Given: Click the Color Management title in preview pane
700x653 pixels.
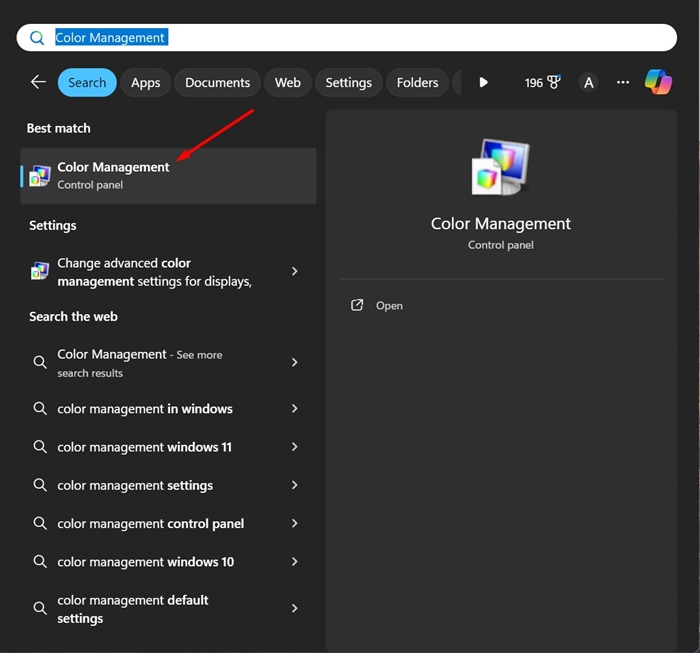Looking at the screenshot, I should 500,224.
